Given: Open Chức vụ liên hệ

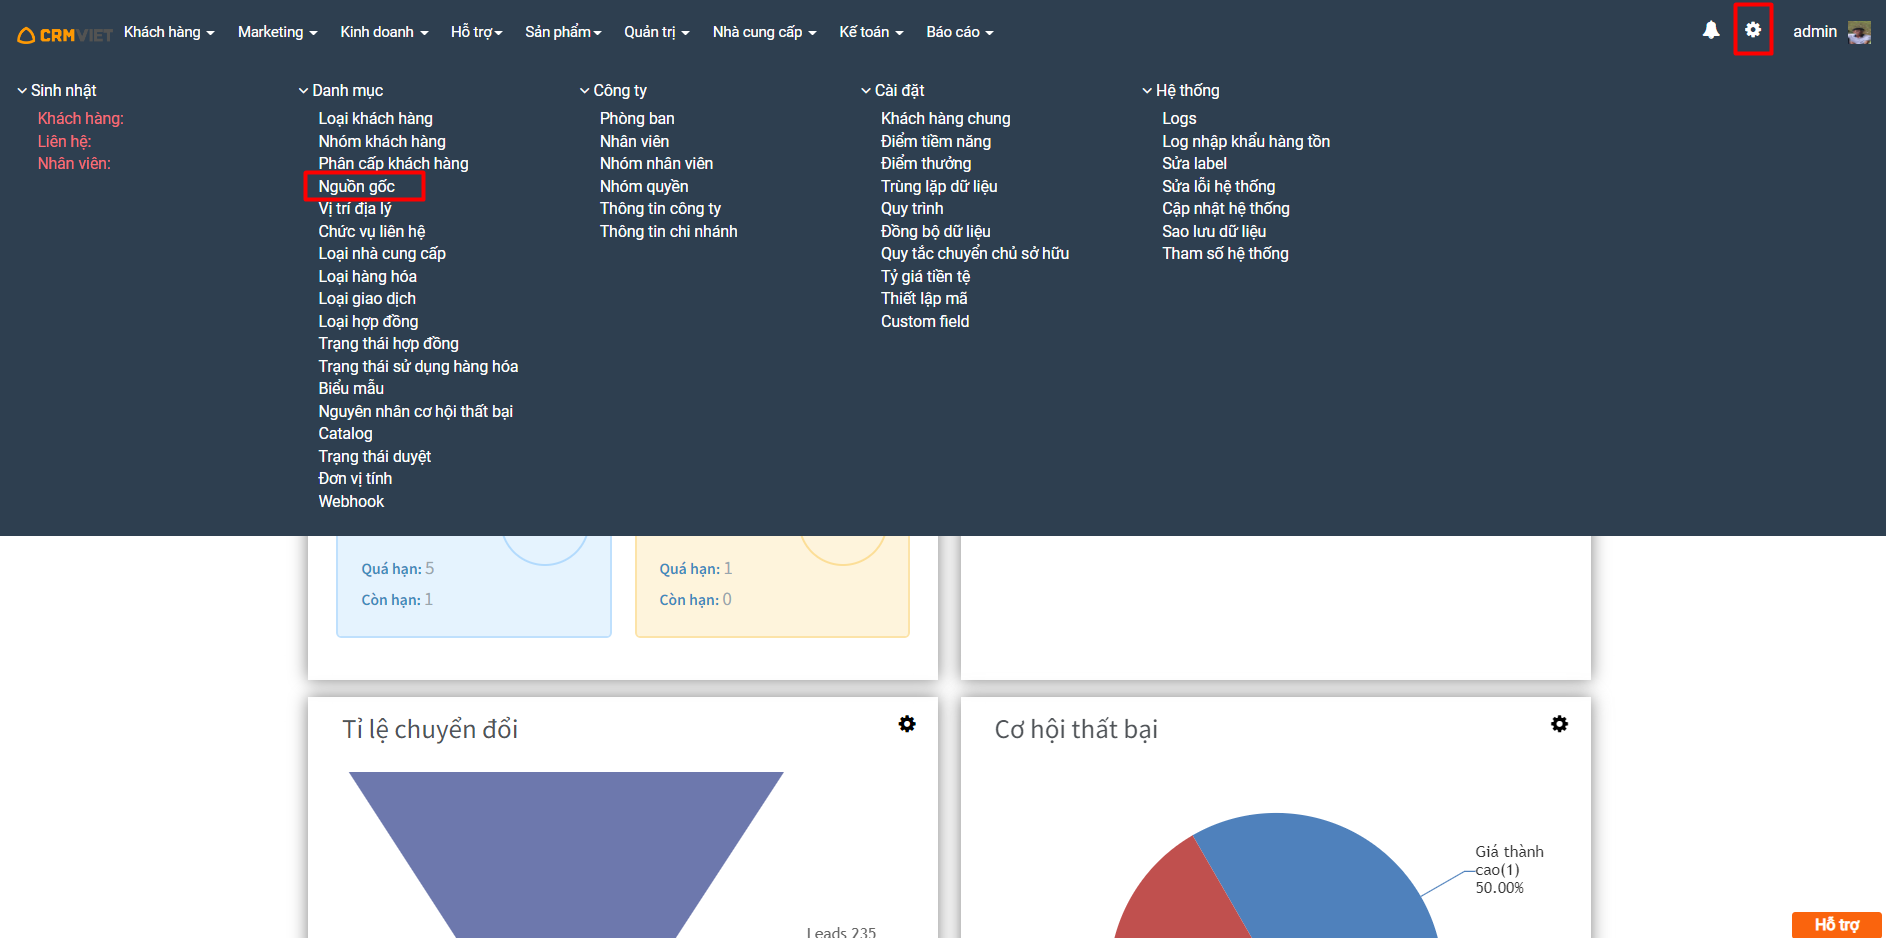Looking at the screenshot, I should [372, 232].
